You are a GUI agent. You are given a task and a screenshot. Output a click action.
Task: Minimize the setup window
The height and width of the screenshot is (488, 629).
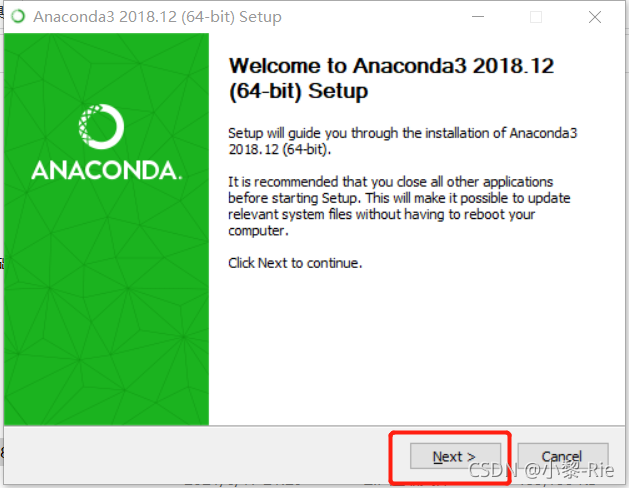(x=478, y=17)
